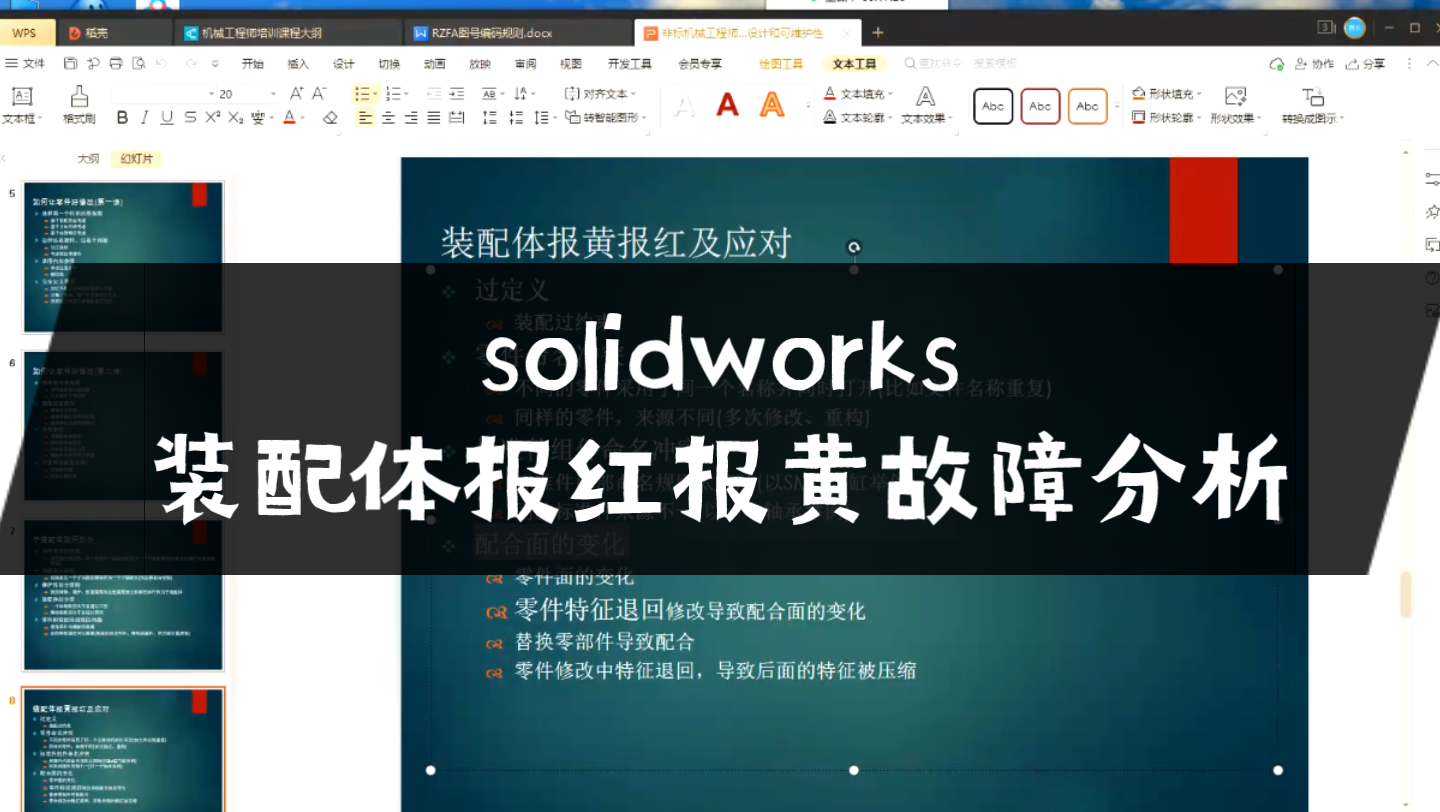1440x812 pixels.
Task: Open 文本效果 text effects
Action: pos(925,105)
